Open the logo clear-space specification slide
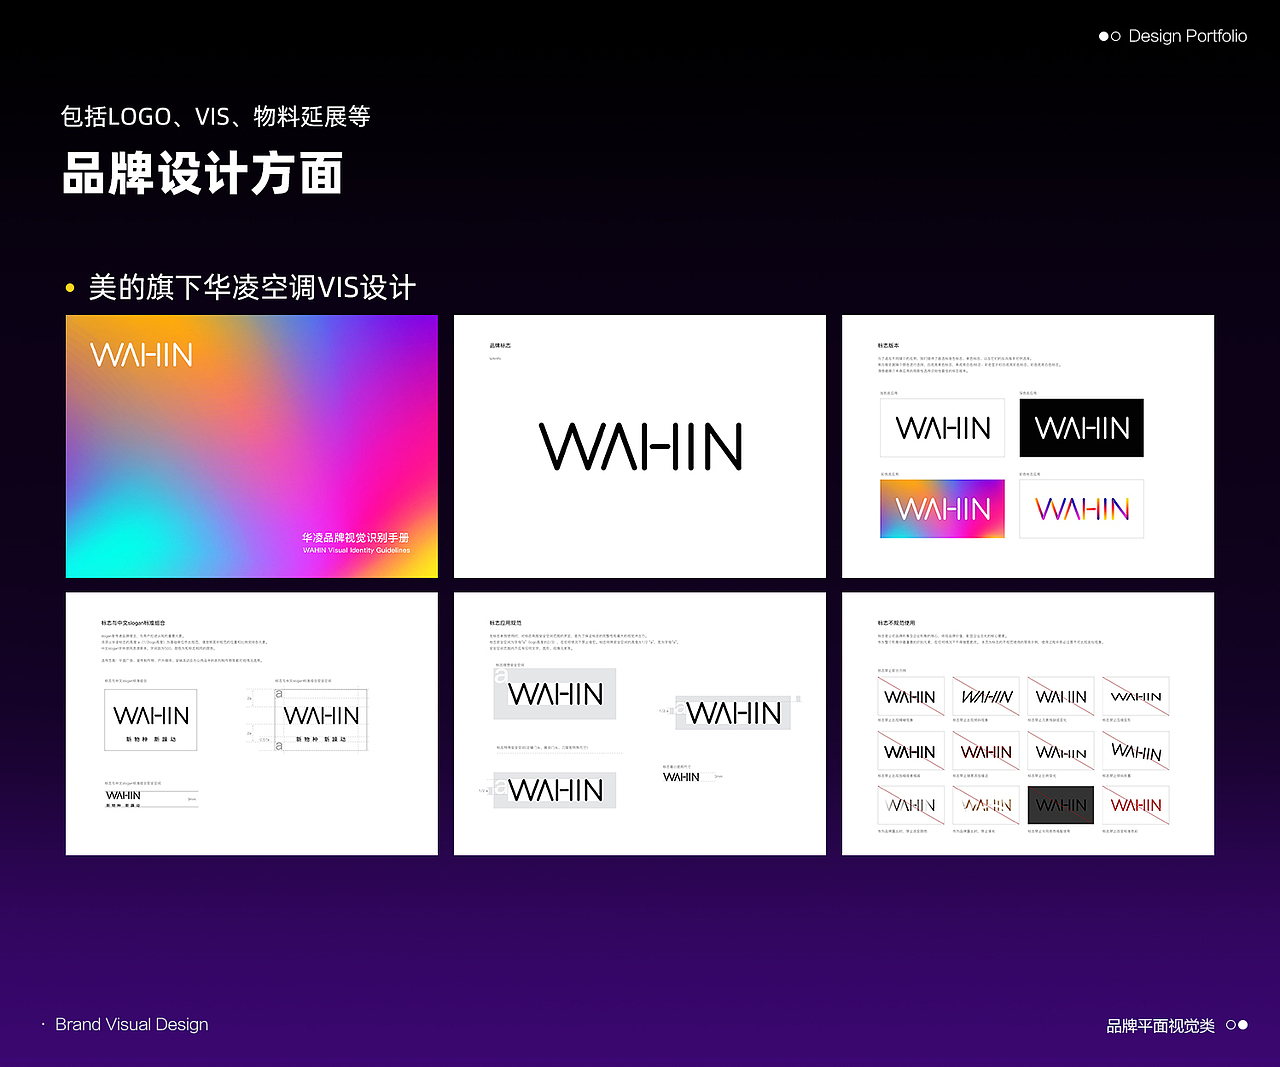1280x1067 pixels. click(640, 724)
